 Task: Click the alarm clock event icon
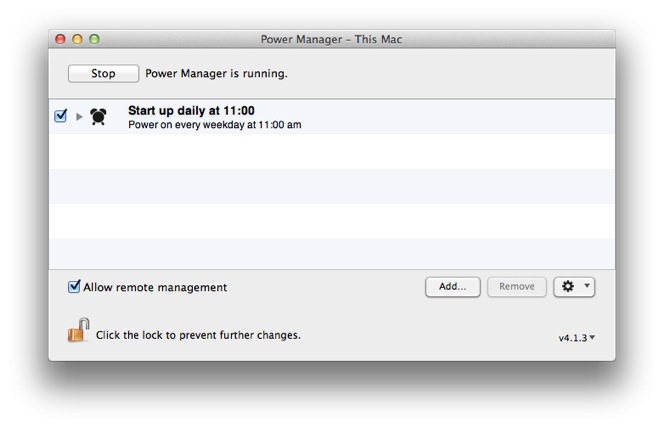point(98,117)
